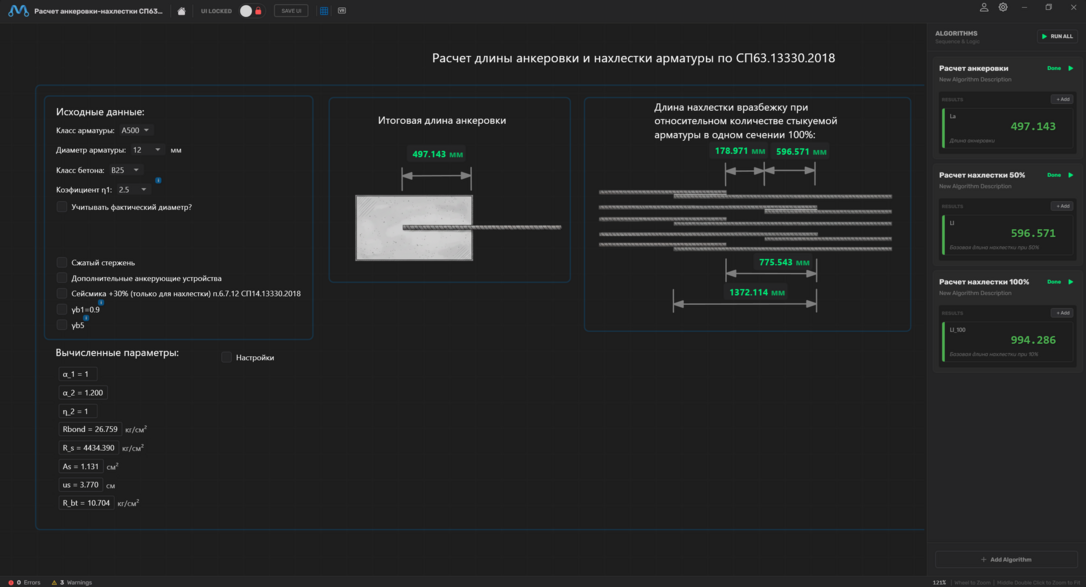Open the settings gear icon

[1003, 8]
